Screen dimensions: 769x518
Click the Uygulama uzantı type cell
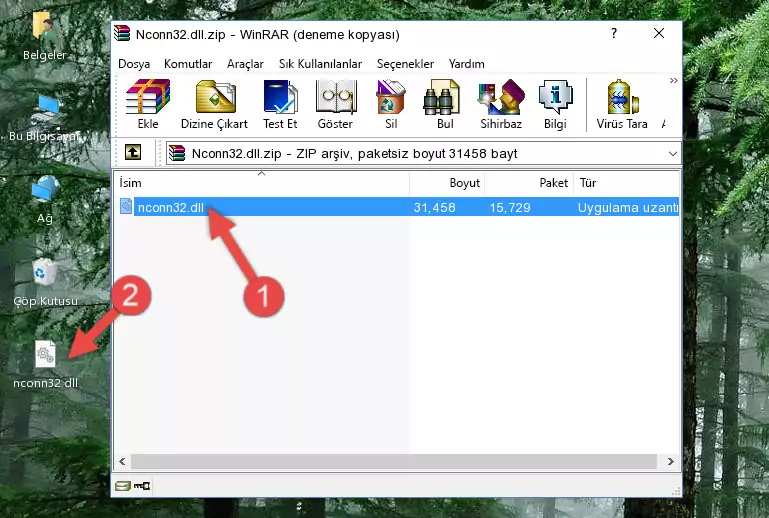pyautogui.click(x=628, y=207)
